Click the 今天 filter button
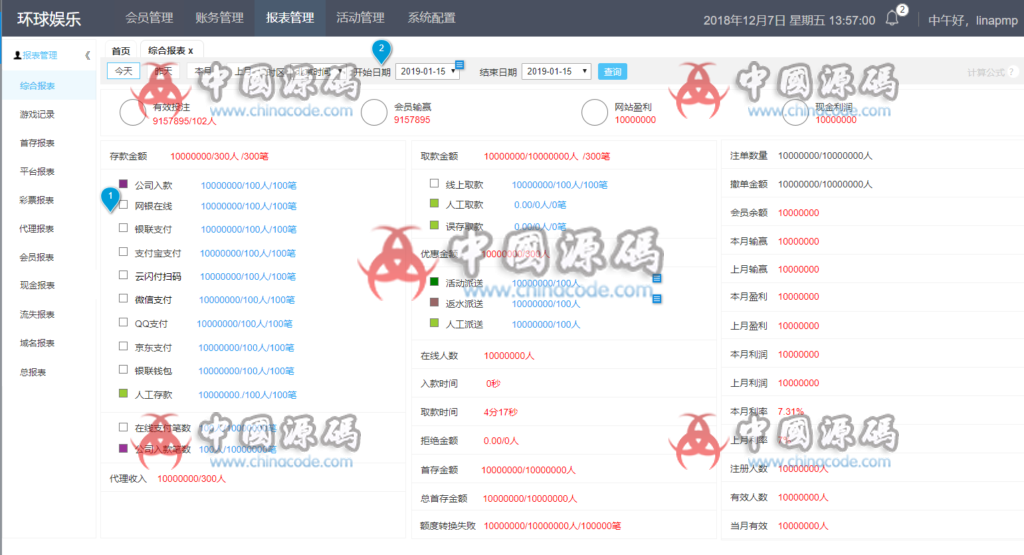Screen dimensions: 1024x555 124,71
